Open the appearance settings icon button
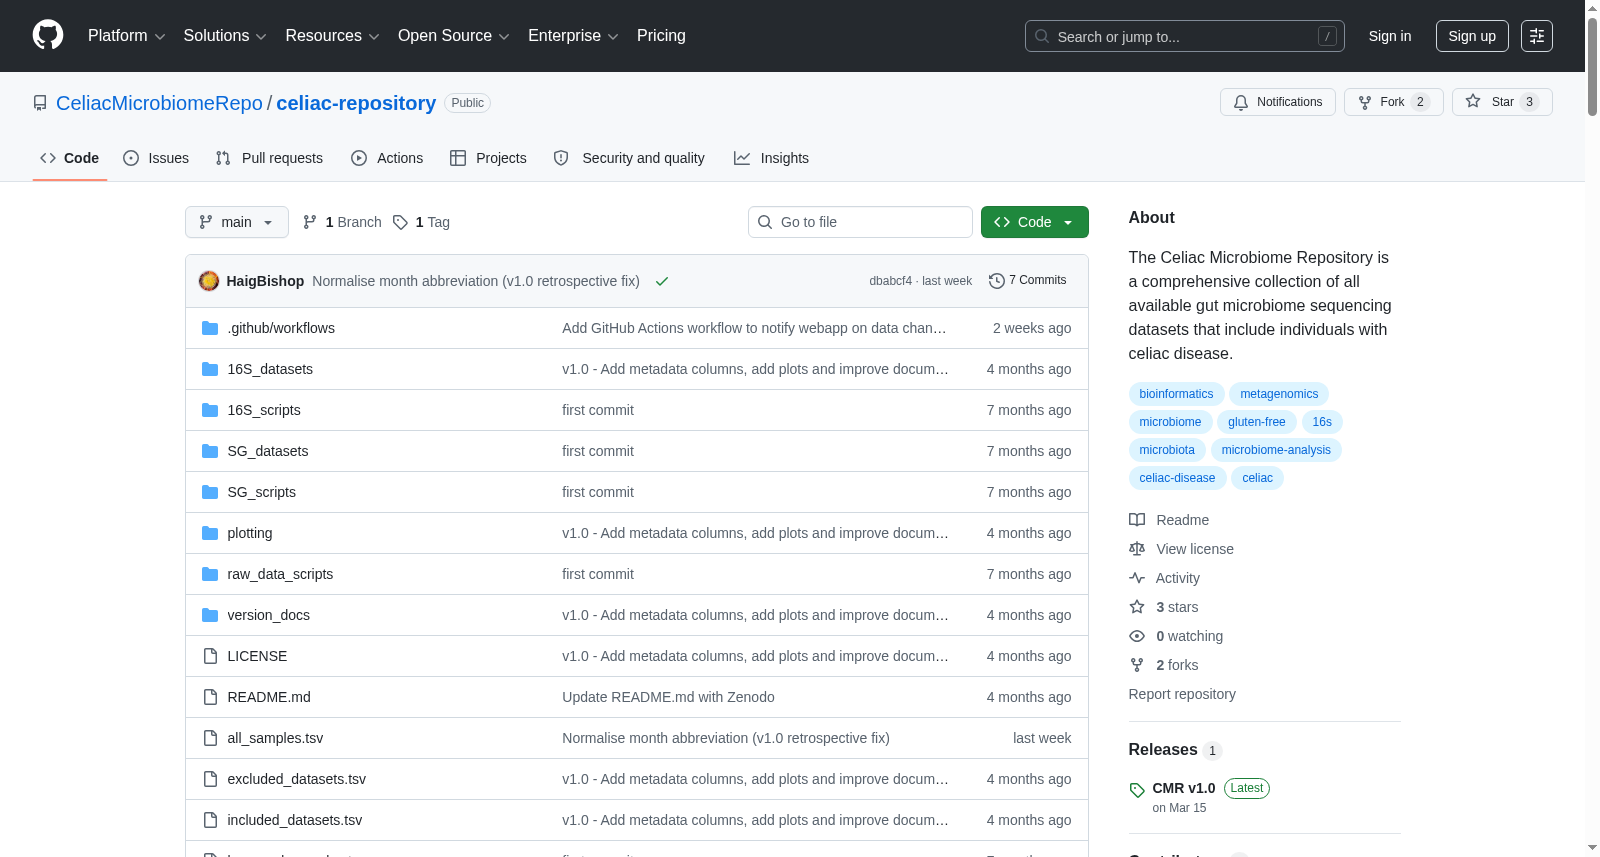The width and height of the screenshot is (1600, 857). (x=1537, y=36)
